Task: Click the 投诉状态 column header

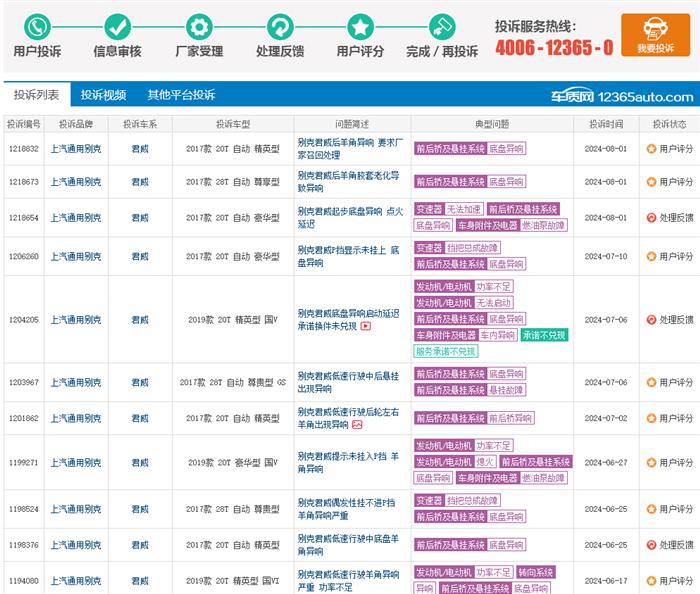Action: pyautogui.click(x=670, y=124)
